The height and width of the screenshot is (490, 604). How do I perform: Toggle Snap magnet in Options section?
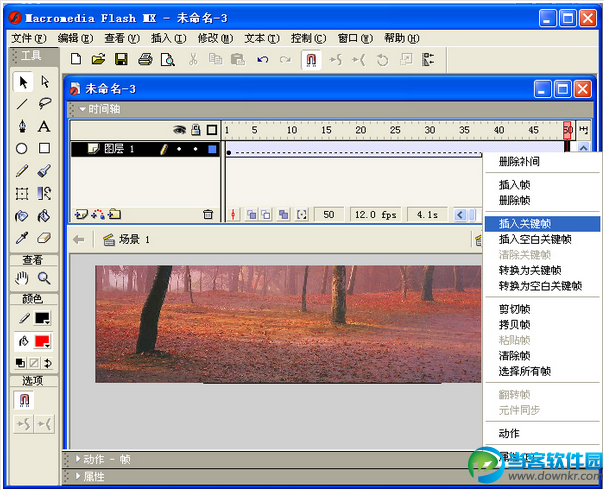(24, 400)
